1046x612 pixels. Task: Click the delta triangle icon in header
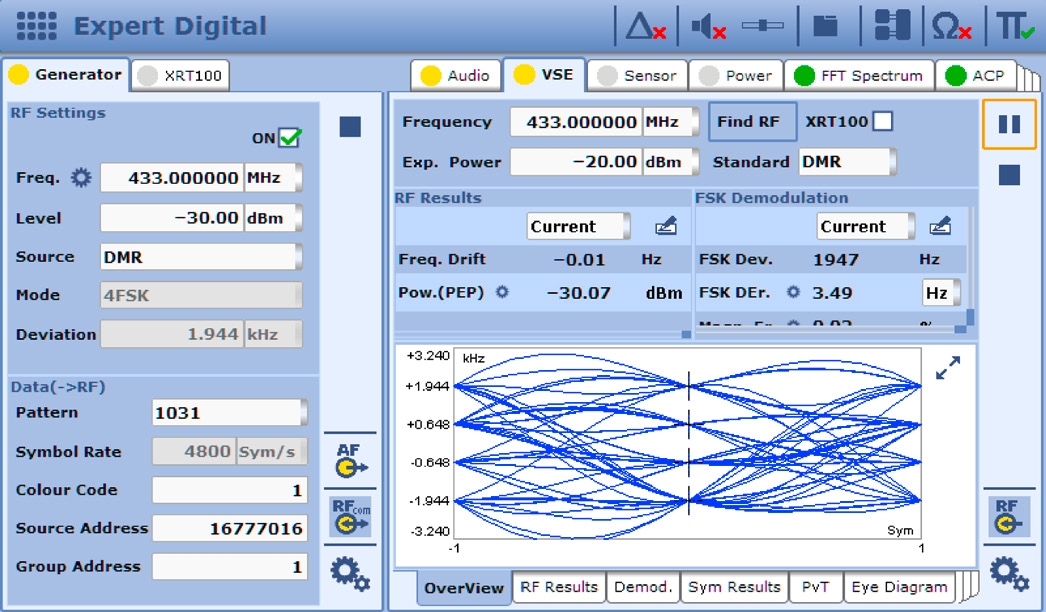pyautogui.click(x=645, y=26)
